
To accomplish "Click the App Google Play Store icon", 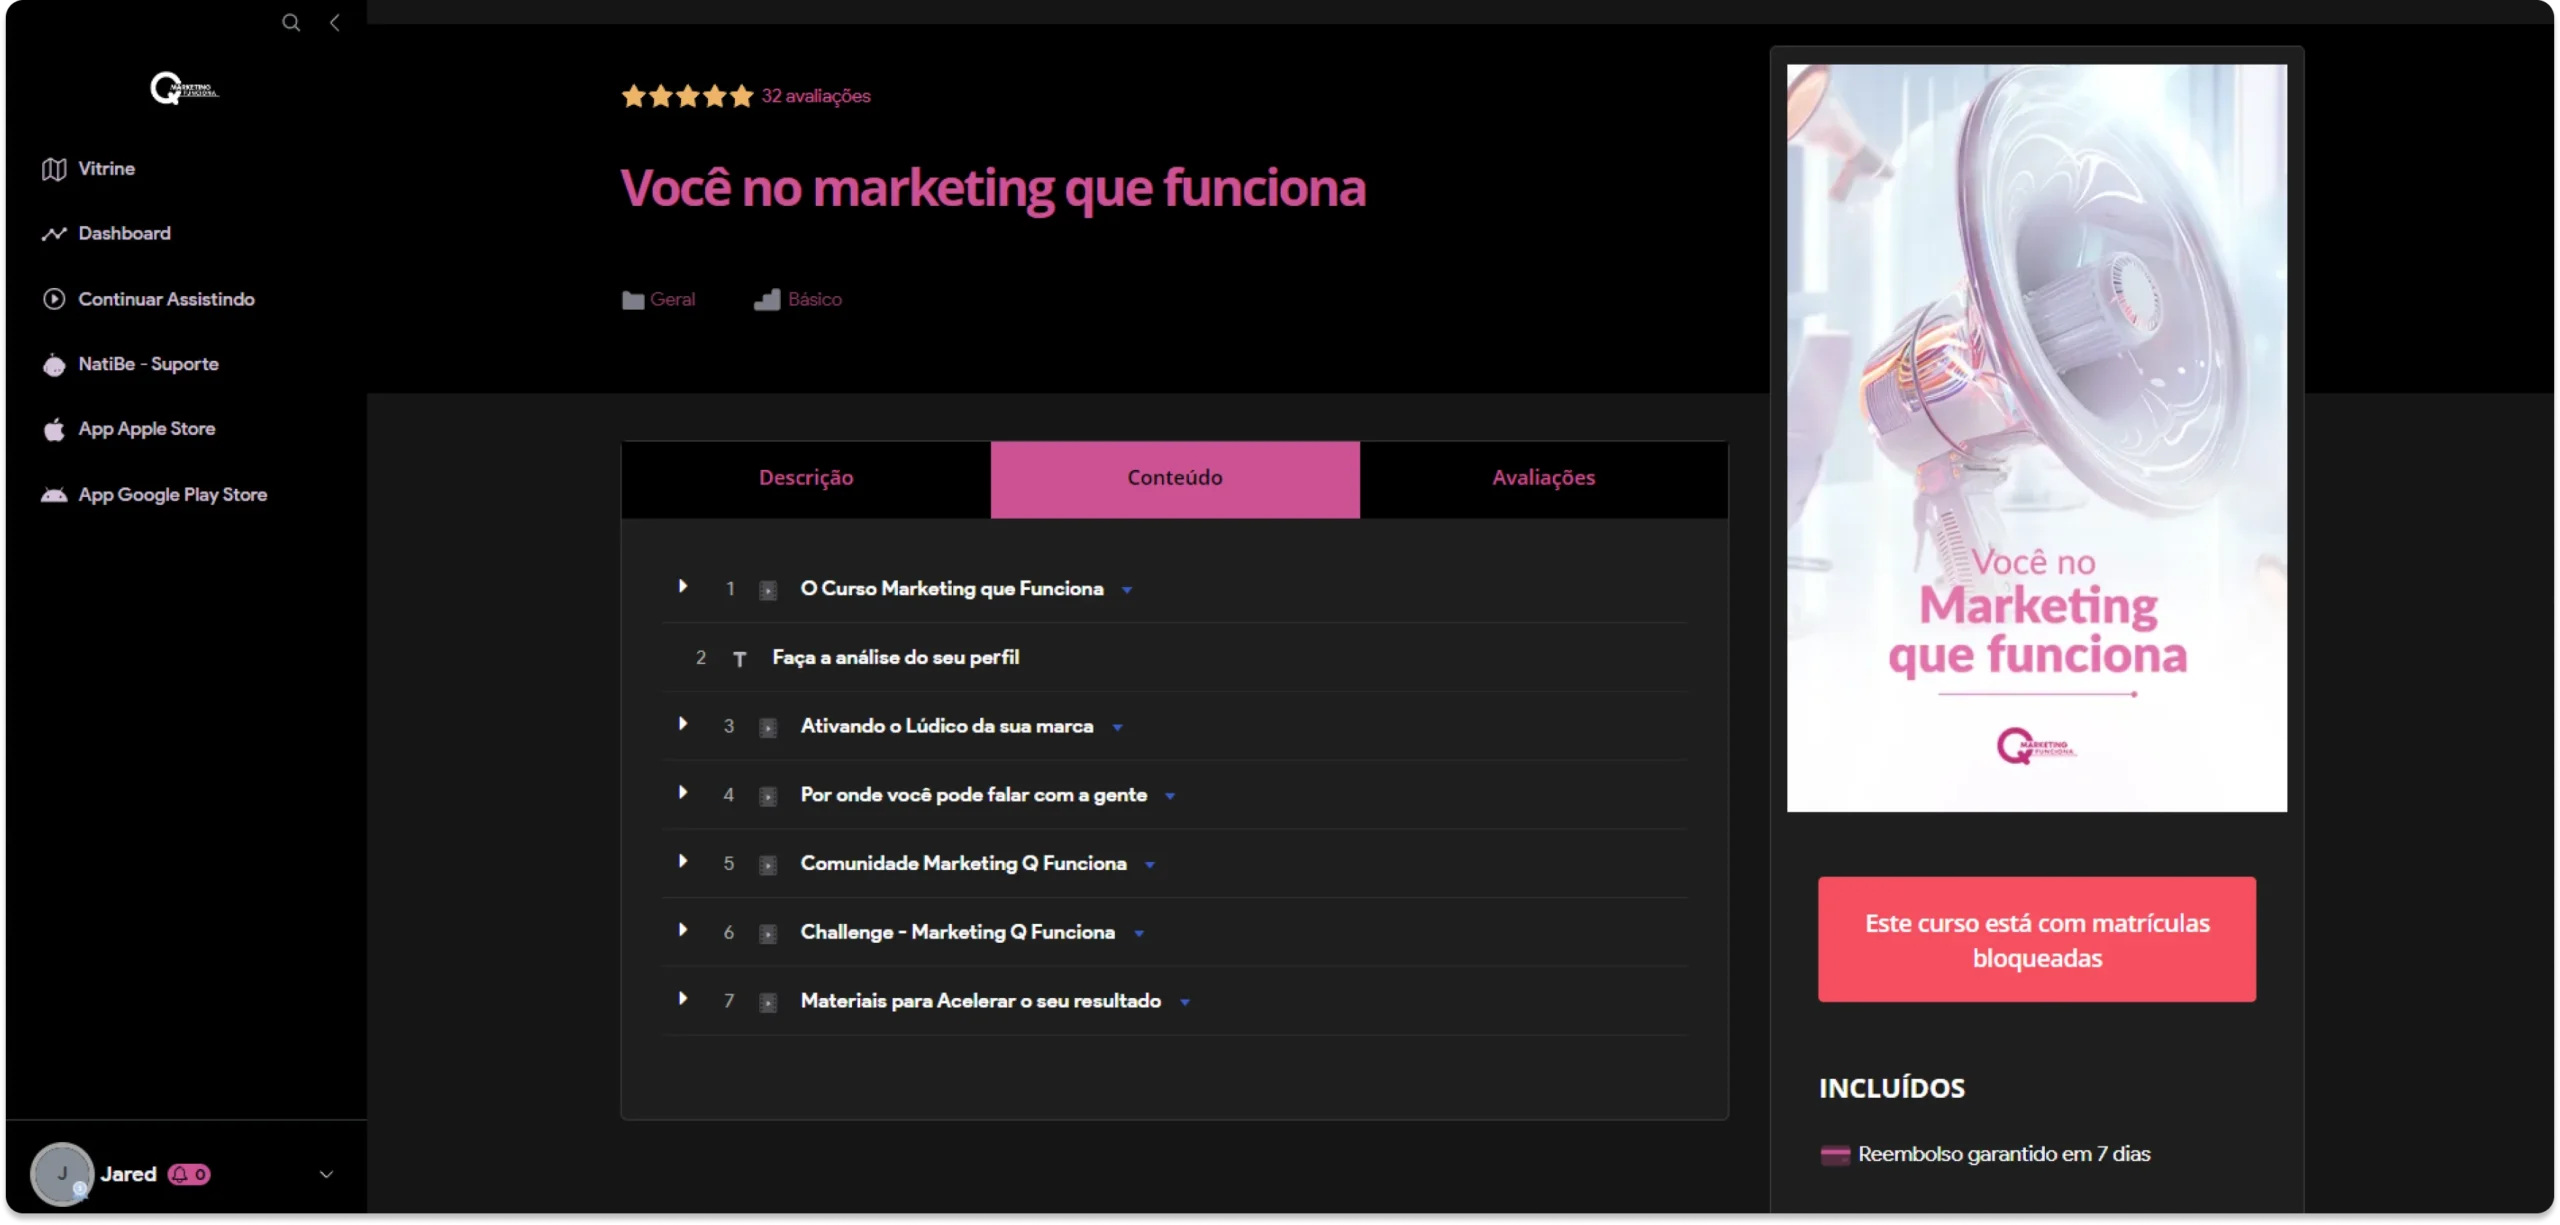I will click(54, 495).
